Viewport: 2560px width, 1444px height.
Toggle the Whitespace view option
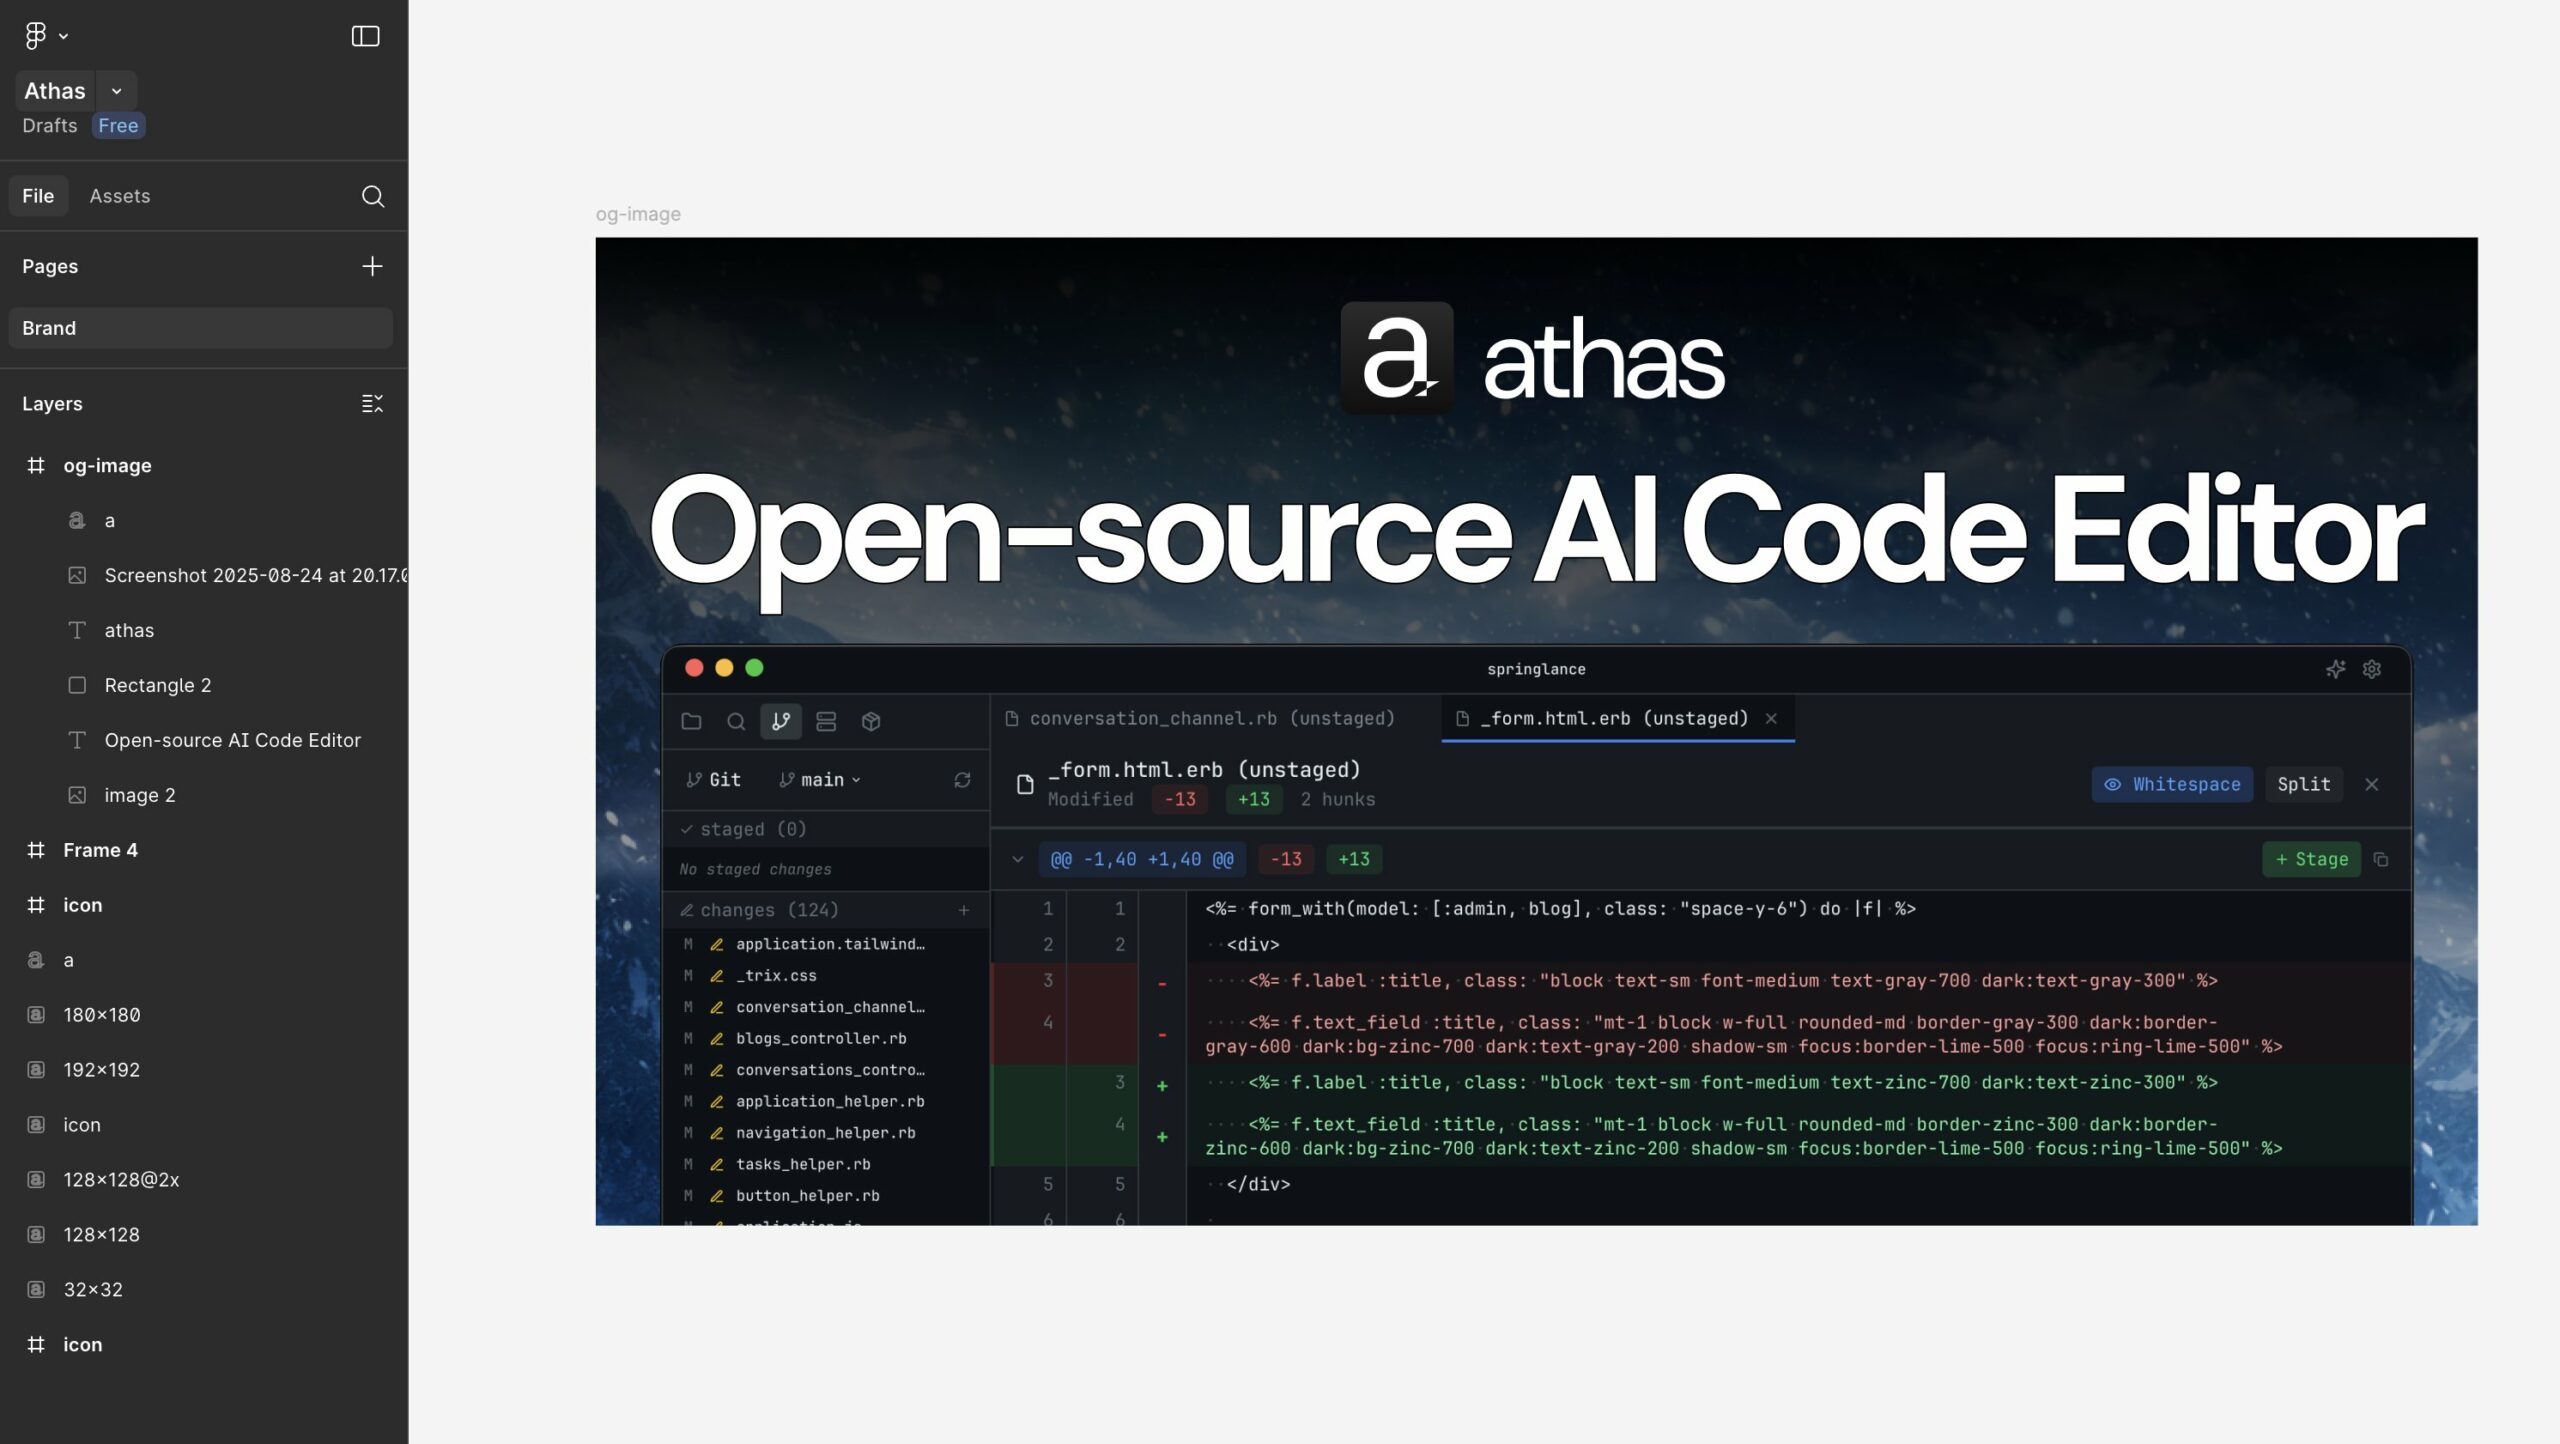point(2172,784)
